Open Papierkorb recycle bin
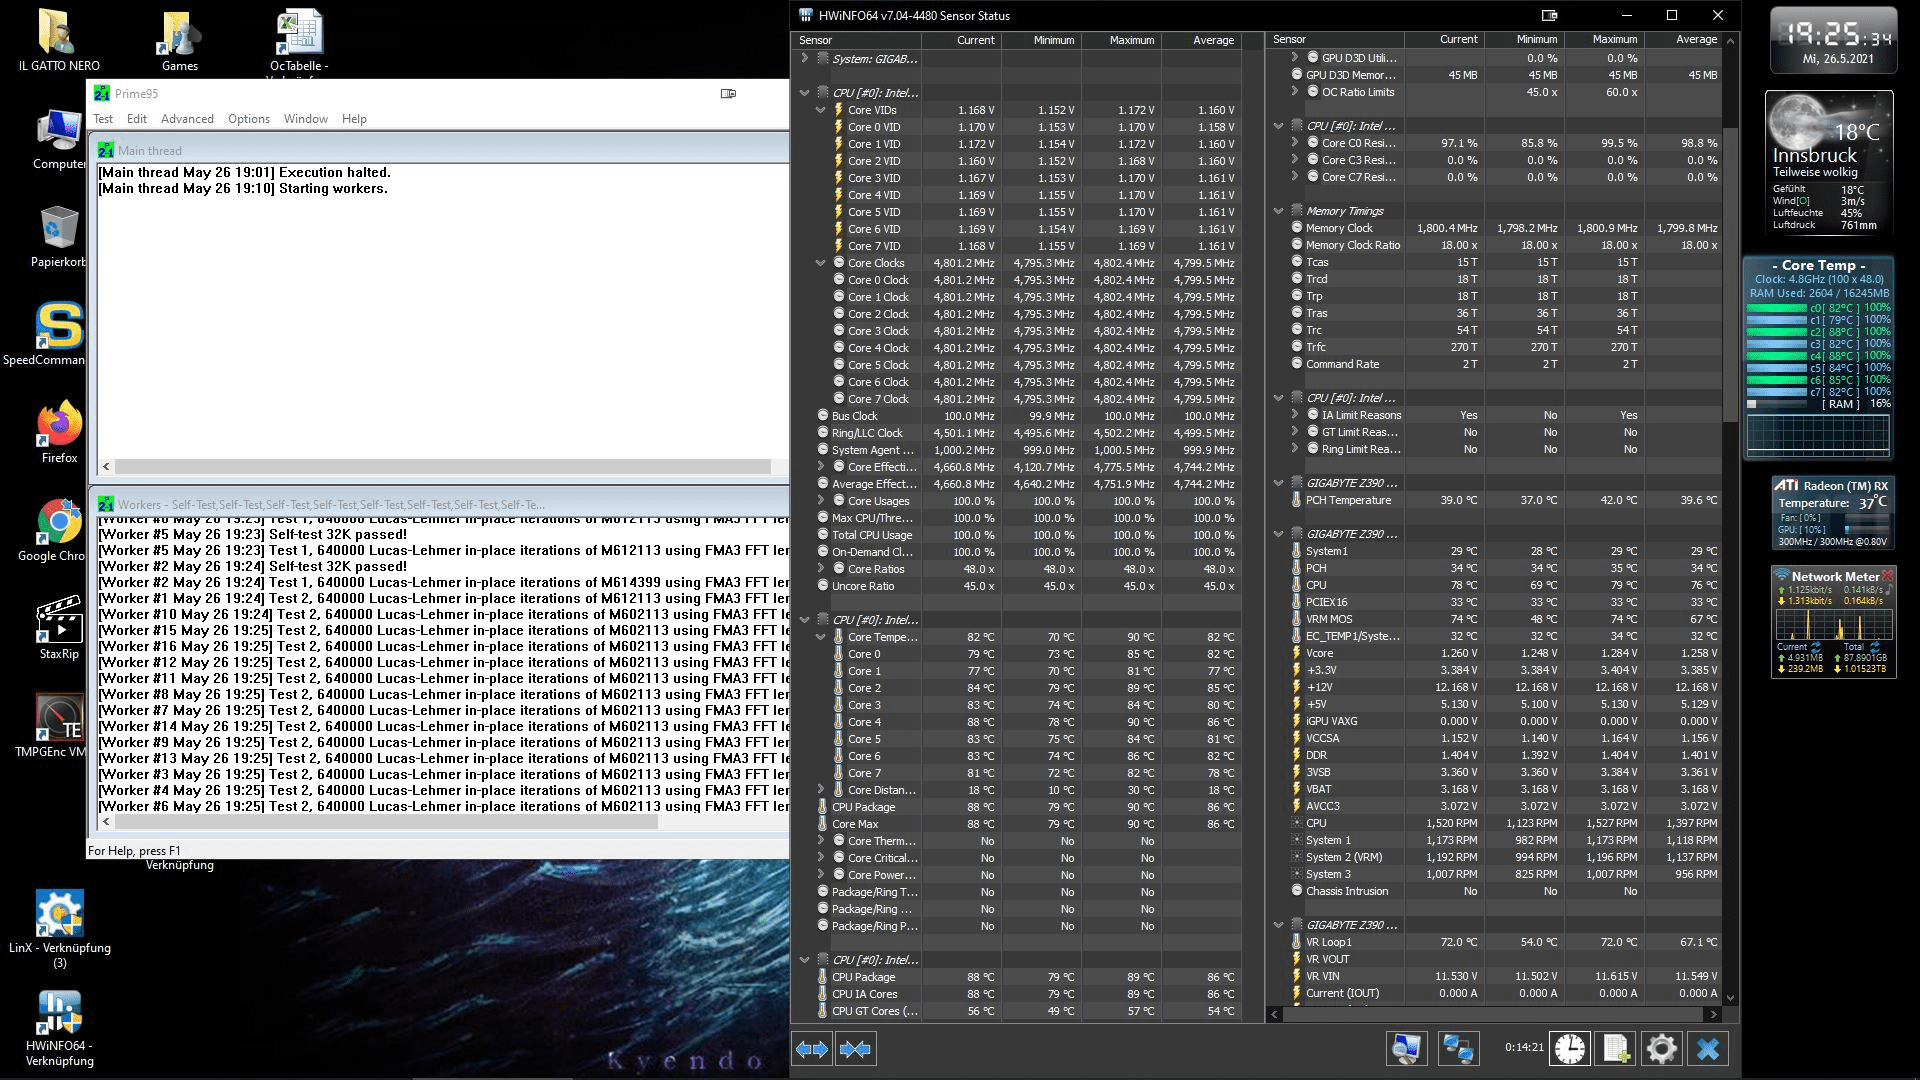Viewport: 1920px width, 1080px height. click(59, 236)
